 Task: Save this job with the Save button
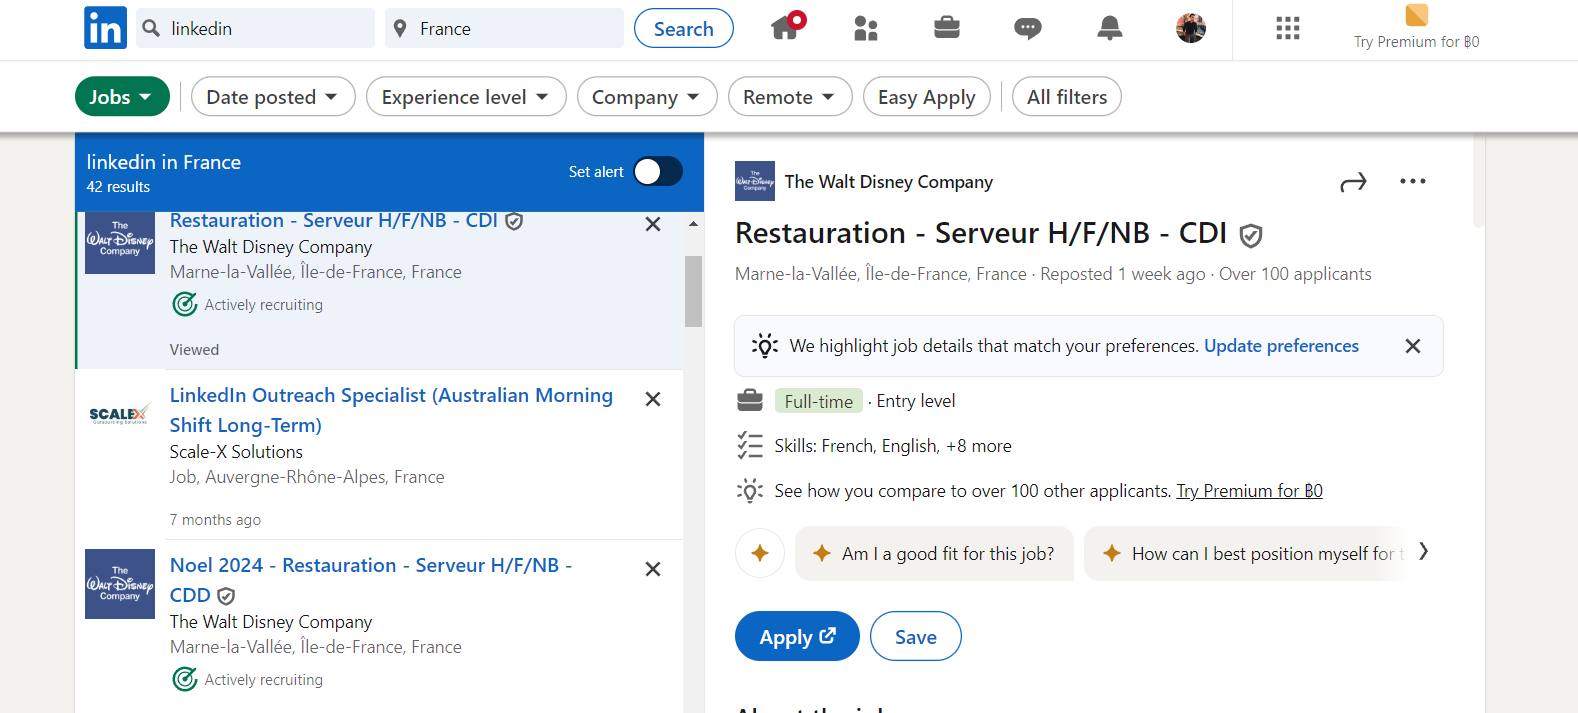click(916, 636)
